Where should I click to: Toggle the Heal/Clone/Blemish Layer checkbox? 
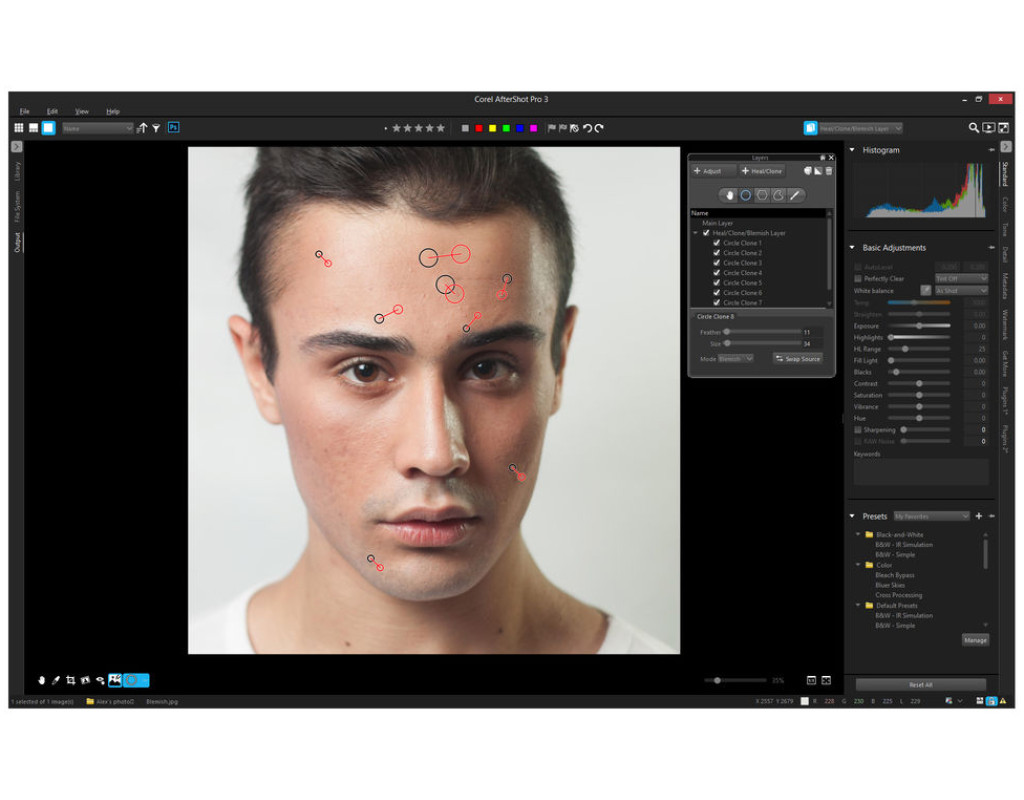(x=706, y=233)
